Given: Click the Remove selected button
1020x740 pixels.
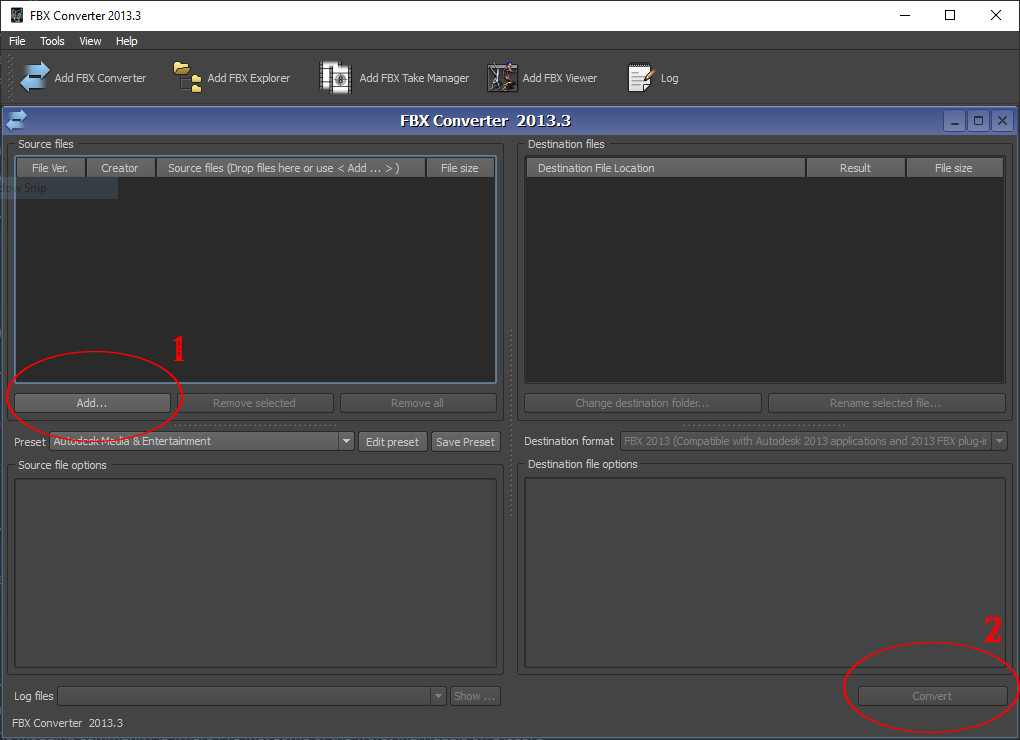Looking at the screenshot, I should 255,403.
